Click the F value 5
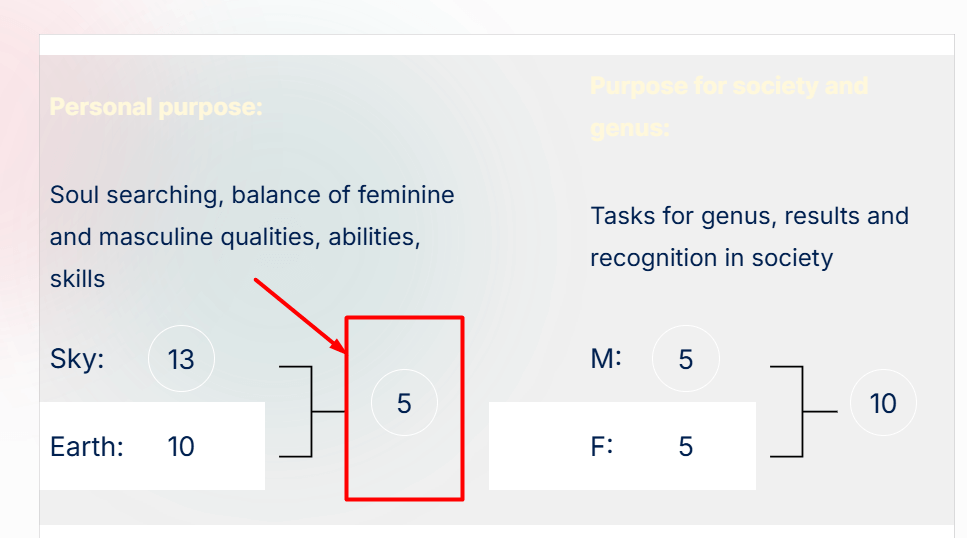967x538 pixels. click(686, 446)
